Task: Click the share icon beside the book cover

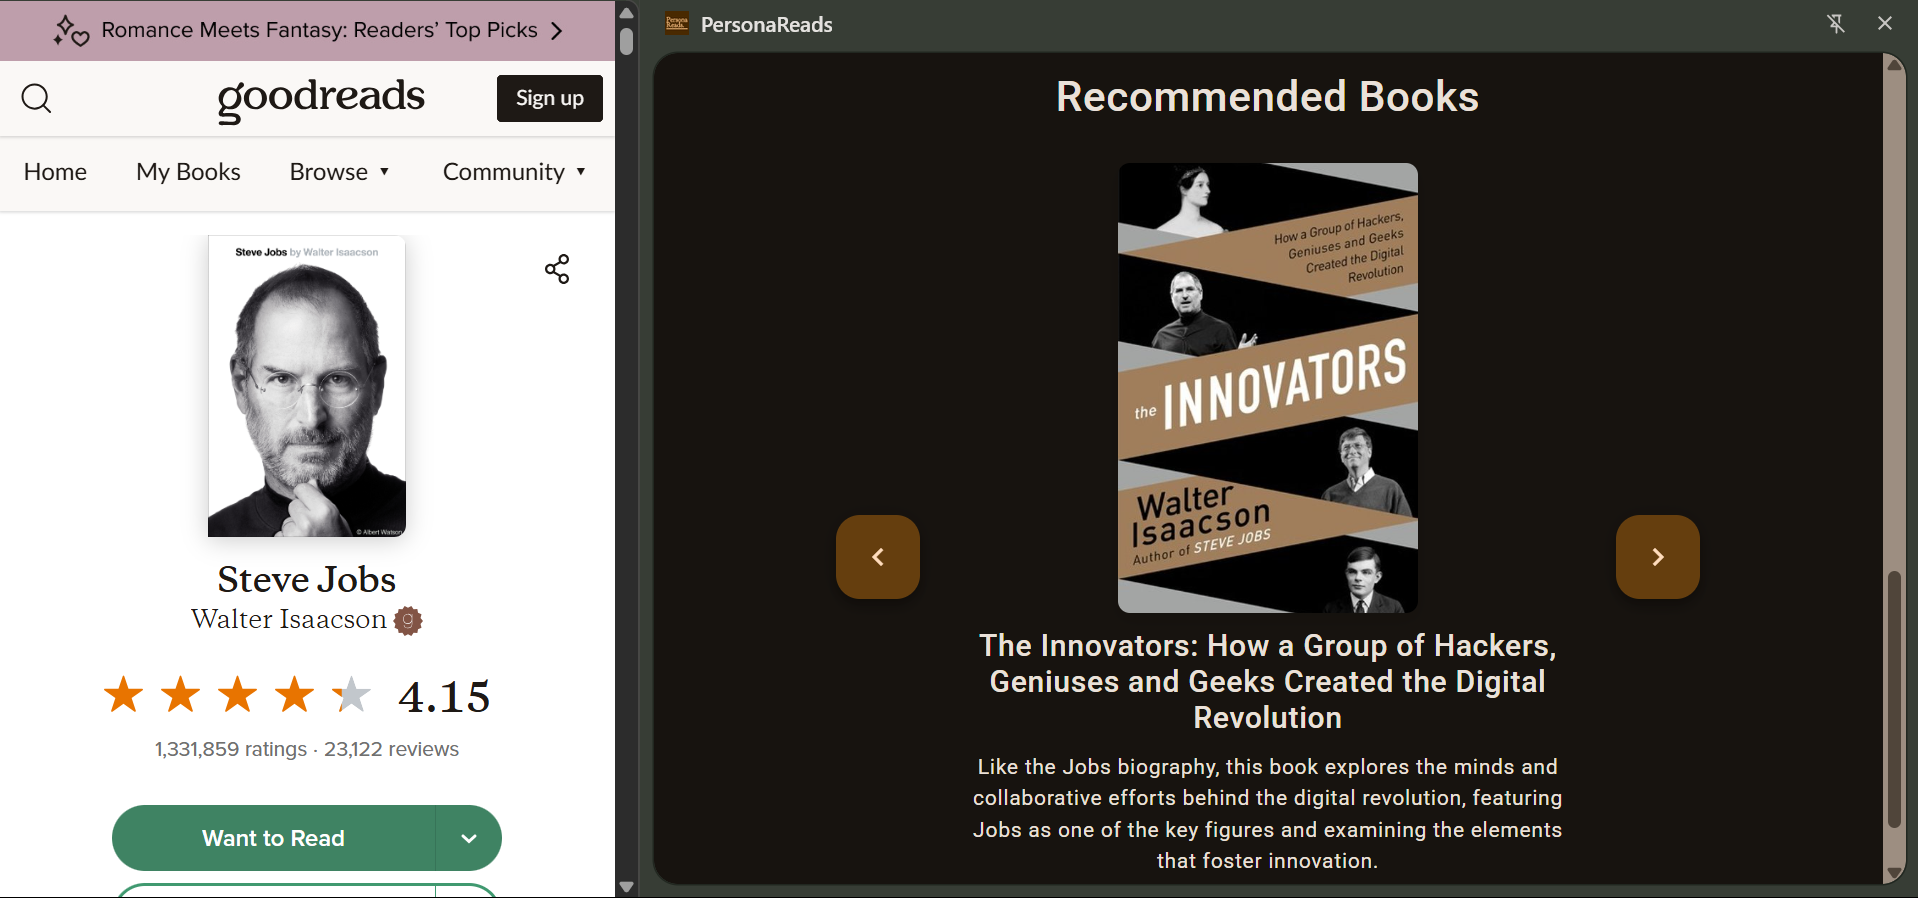Action: (557, 269)
